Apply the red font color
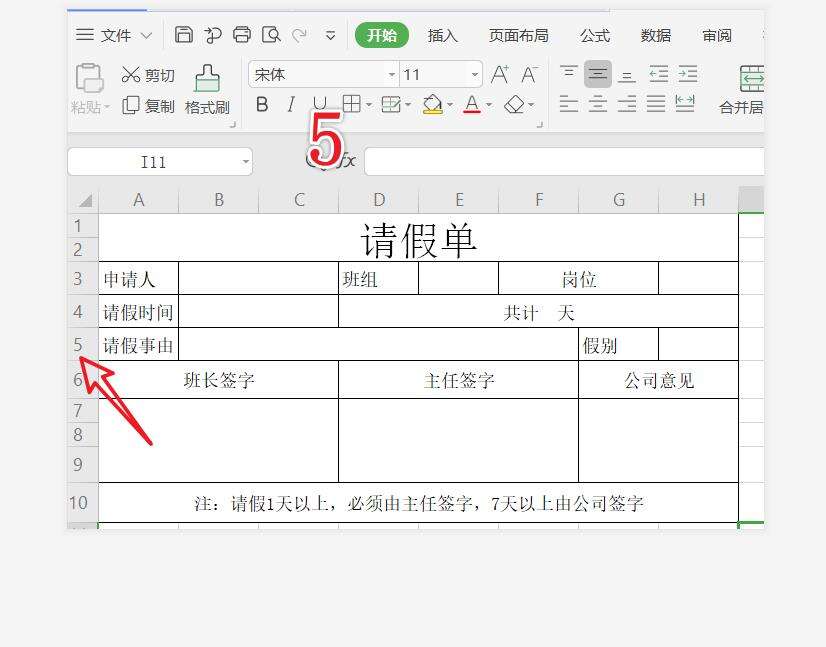 [472, 104]
